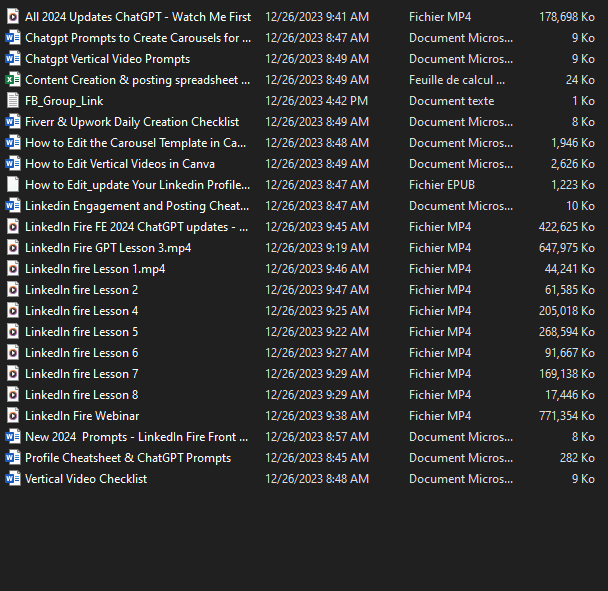Click the video icon for LinkedIn fire Lesson 5
Screen dimensions: 608x591
[x=13, y=332]
